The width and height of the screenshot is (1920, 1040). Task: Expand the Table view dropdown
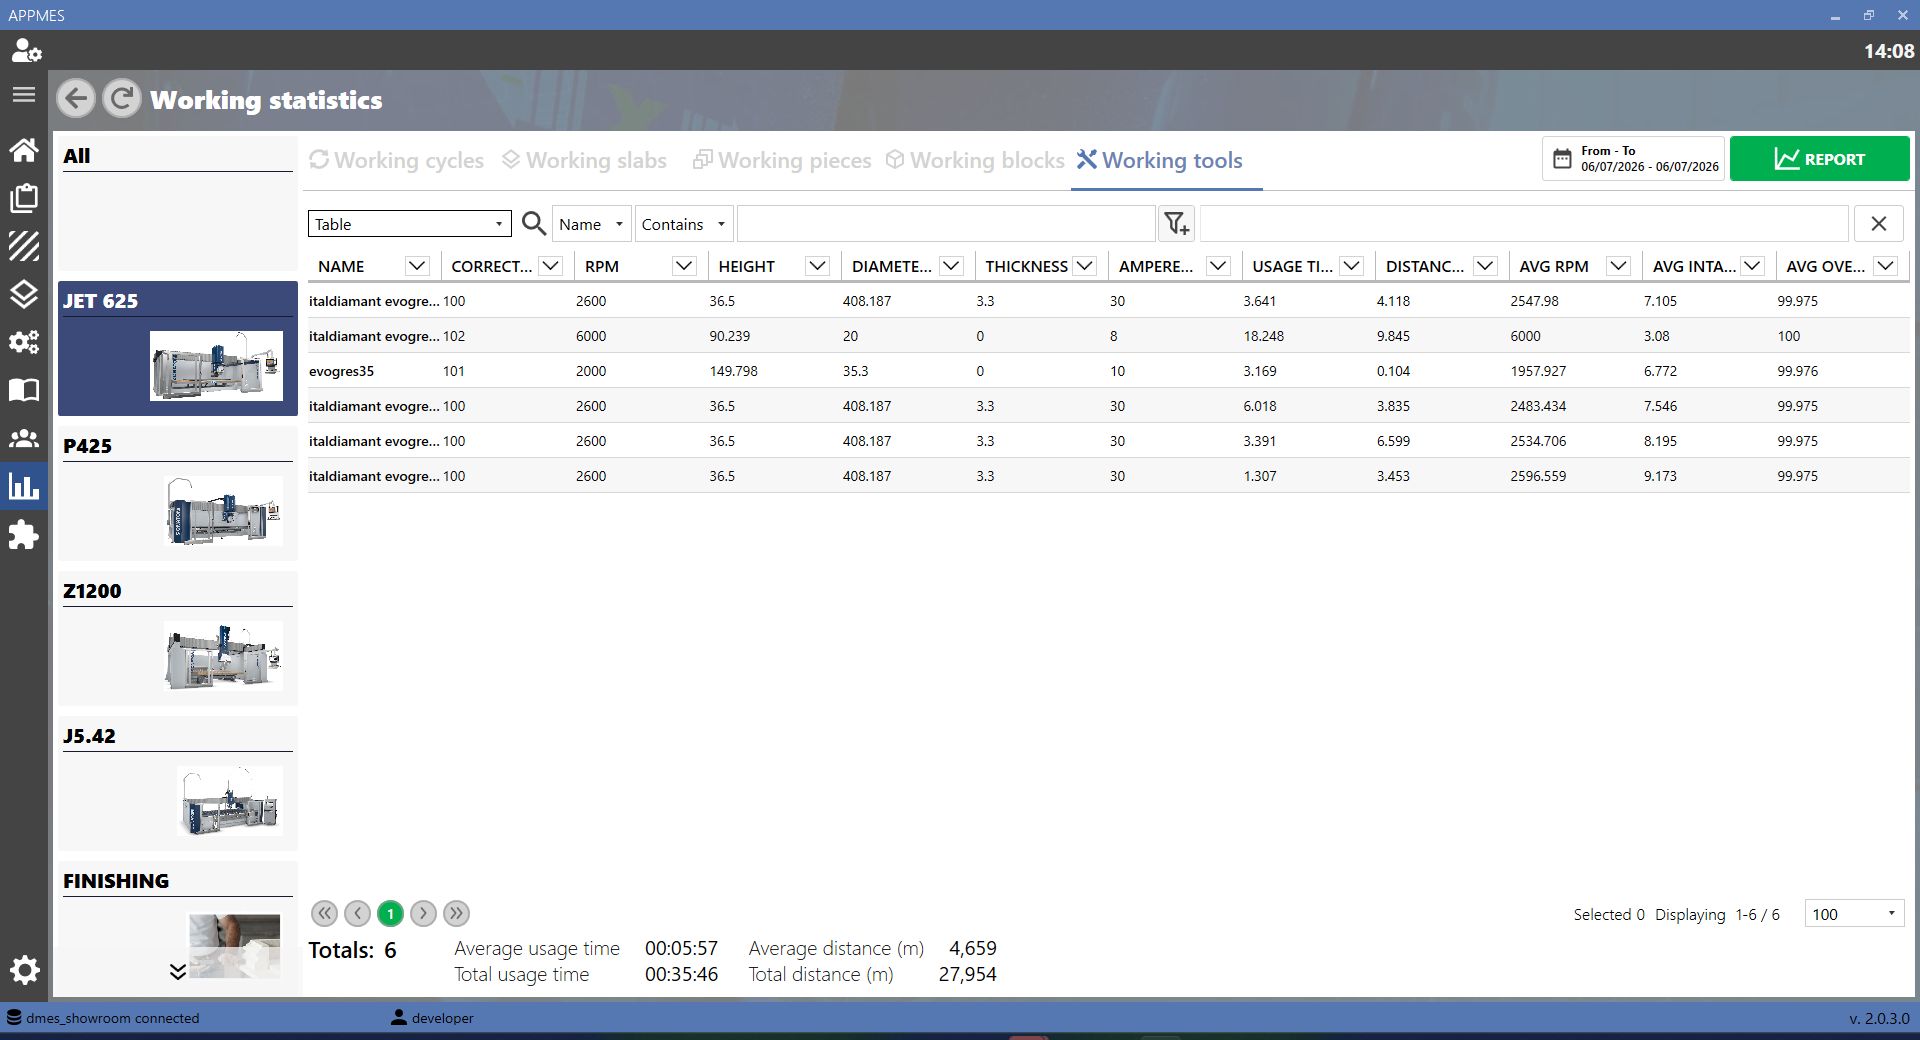pos(410,224)
